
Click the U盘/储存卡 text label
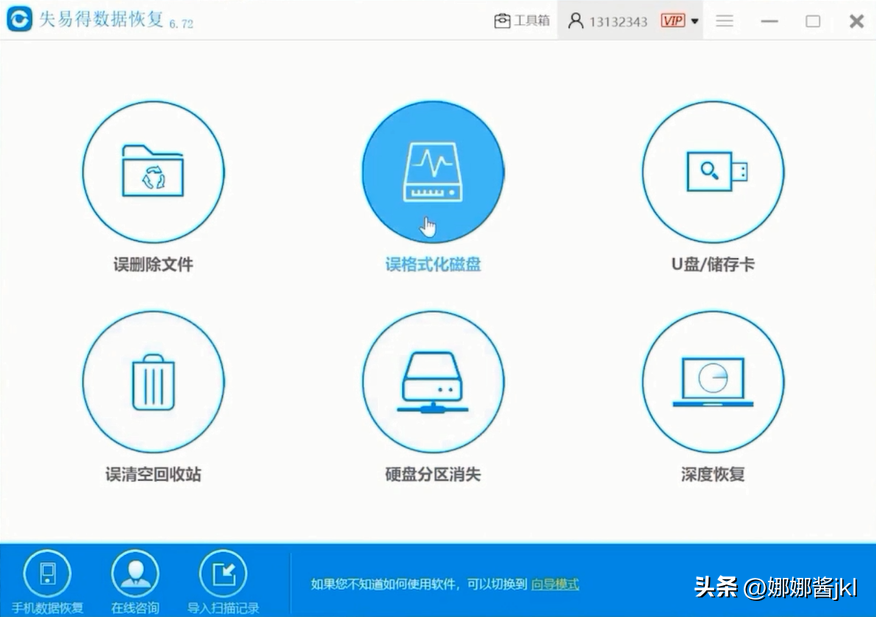pos(713,264)
